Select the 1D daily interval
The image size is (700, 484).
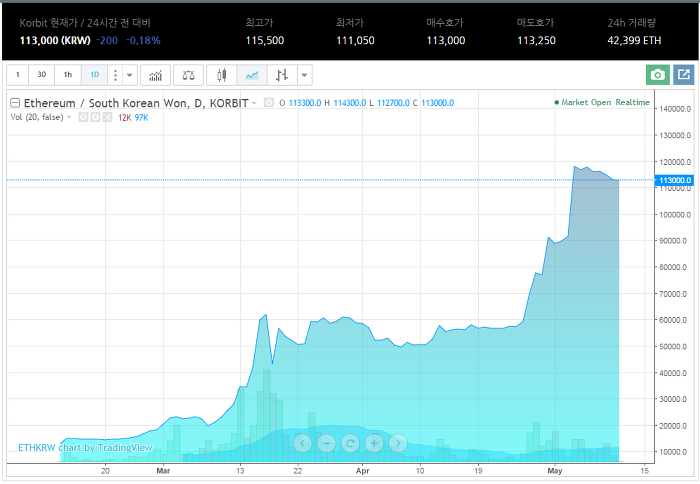[x=95, y=75]
